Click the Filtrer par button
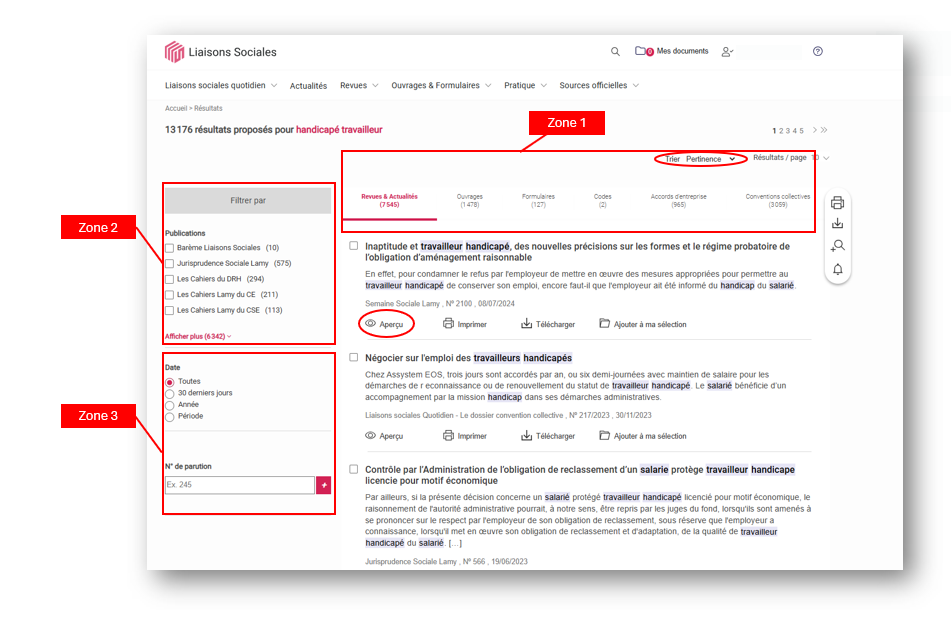The height and width of the screenshot is (626, 951). coord(248,201)
